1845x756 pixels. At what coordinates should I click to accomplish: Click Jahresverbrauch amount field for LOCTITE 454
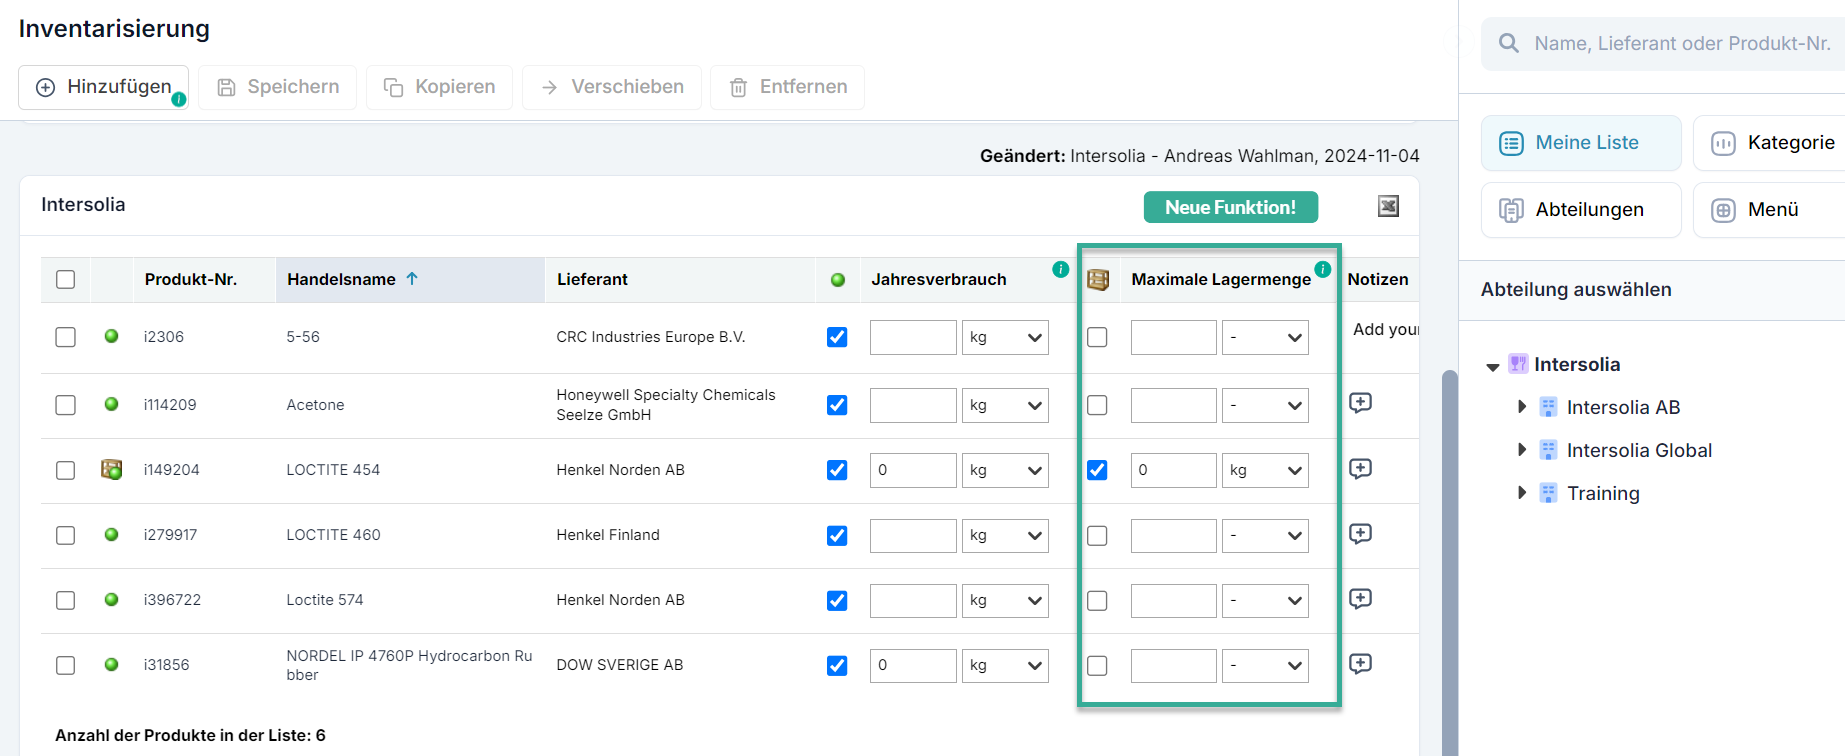click(913, 470)
